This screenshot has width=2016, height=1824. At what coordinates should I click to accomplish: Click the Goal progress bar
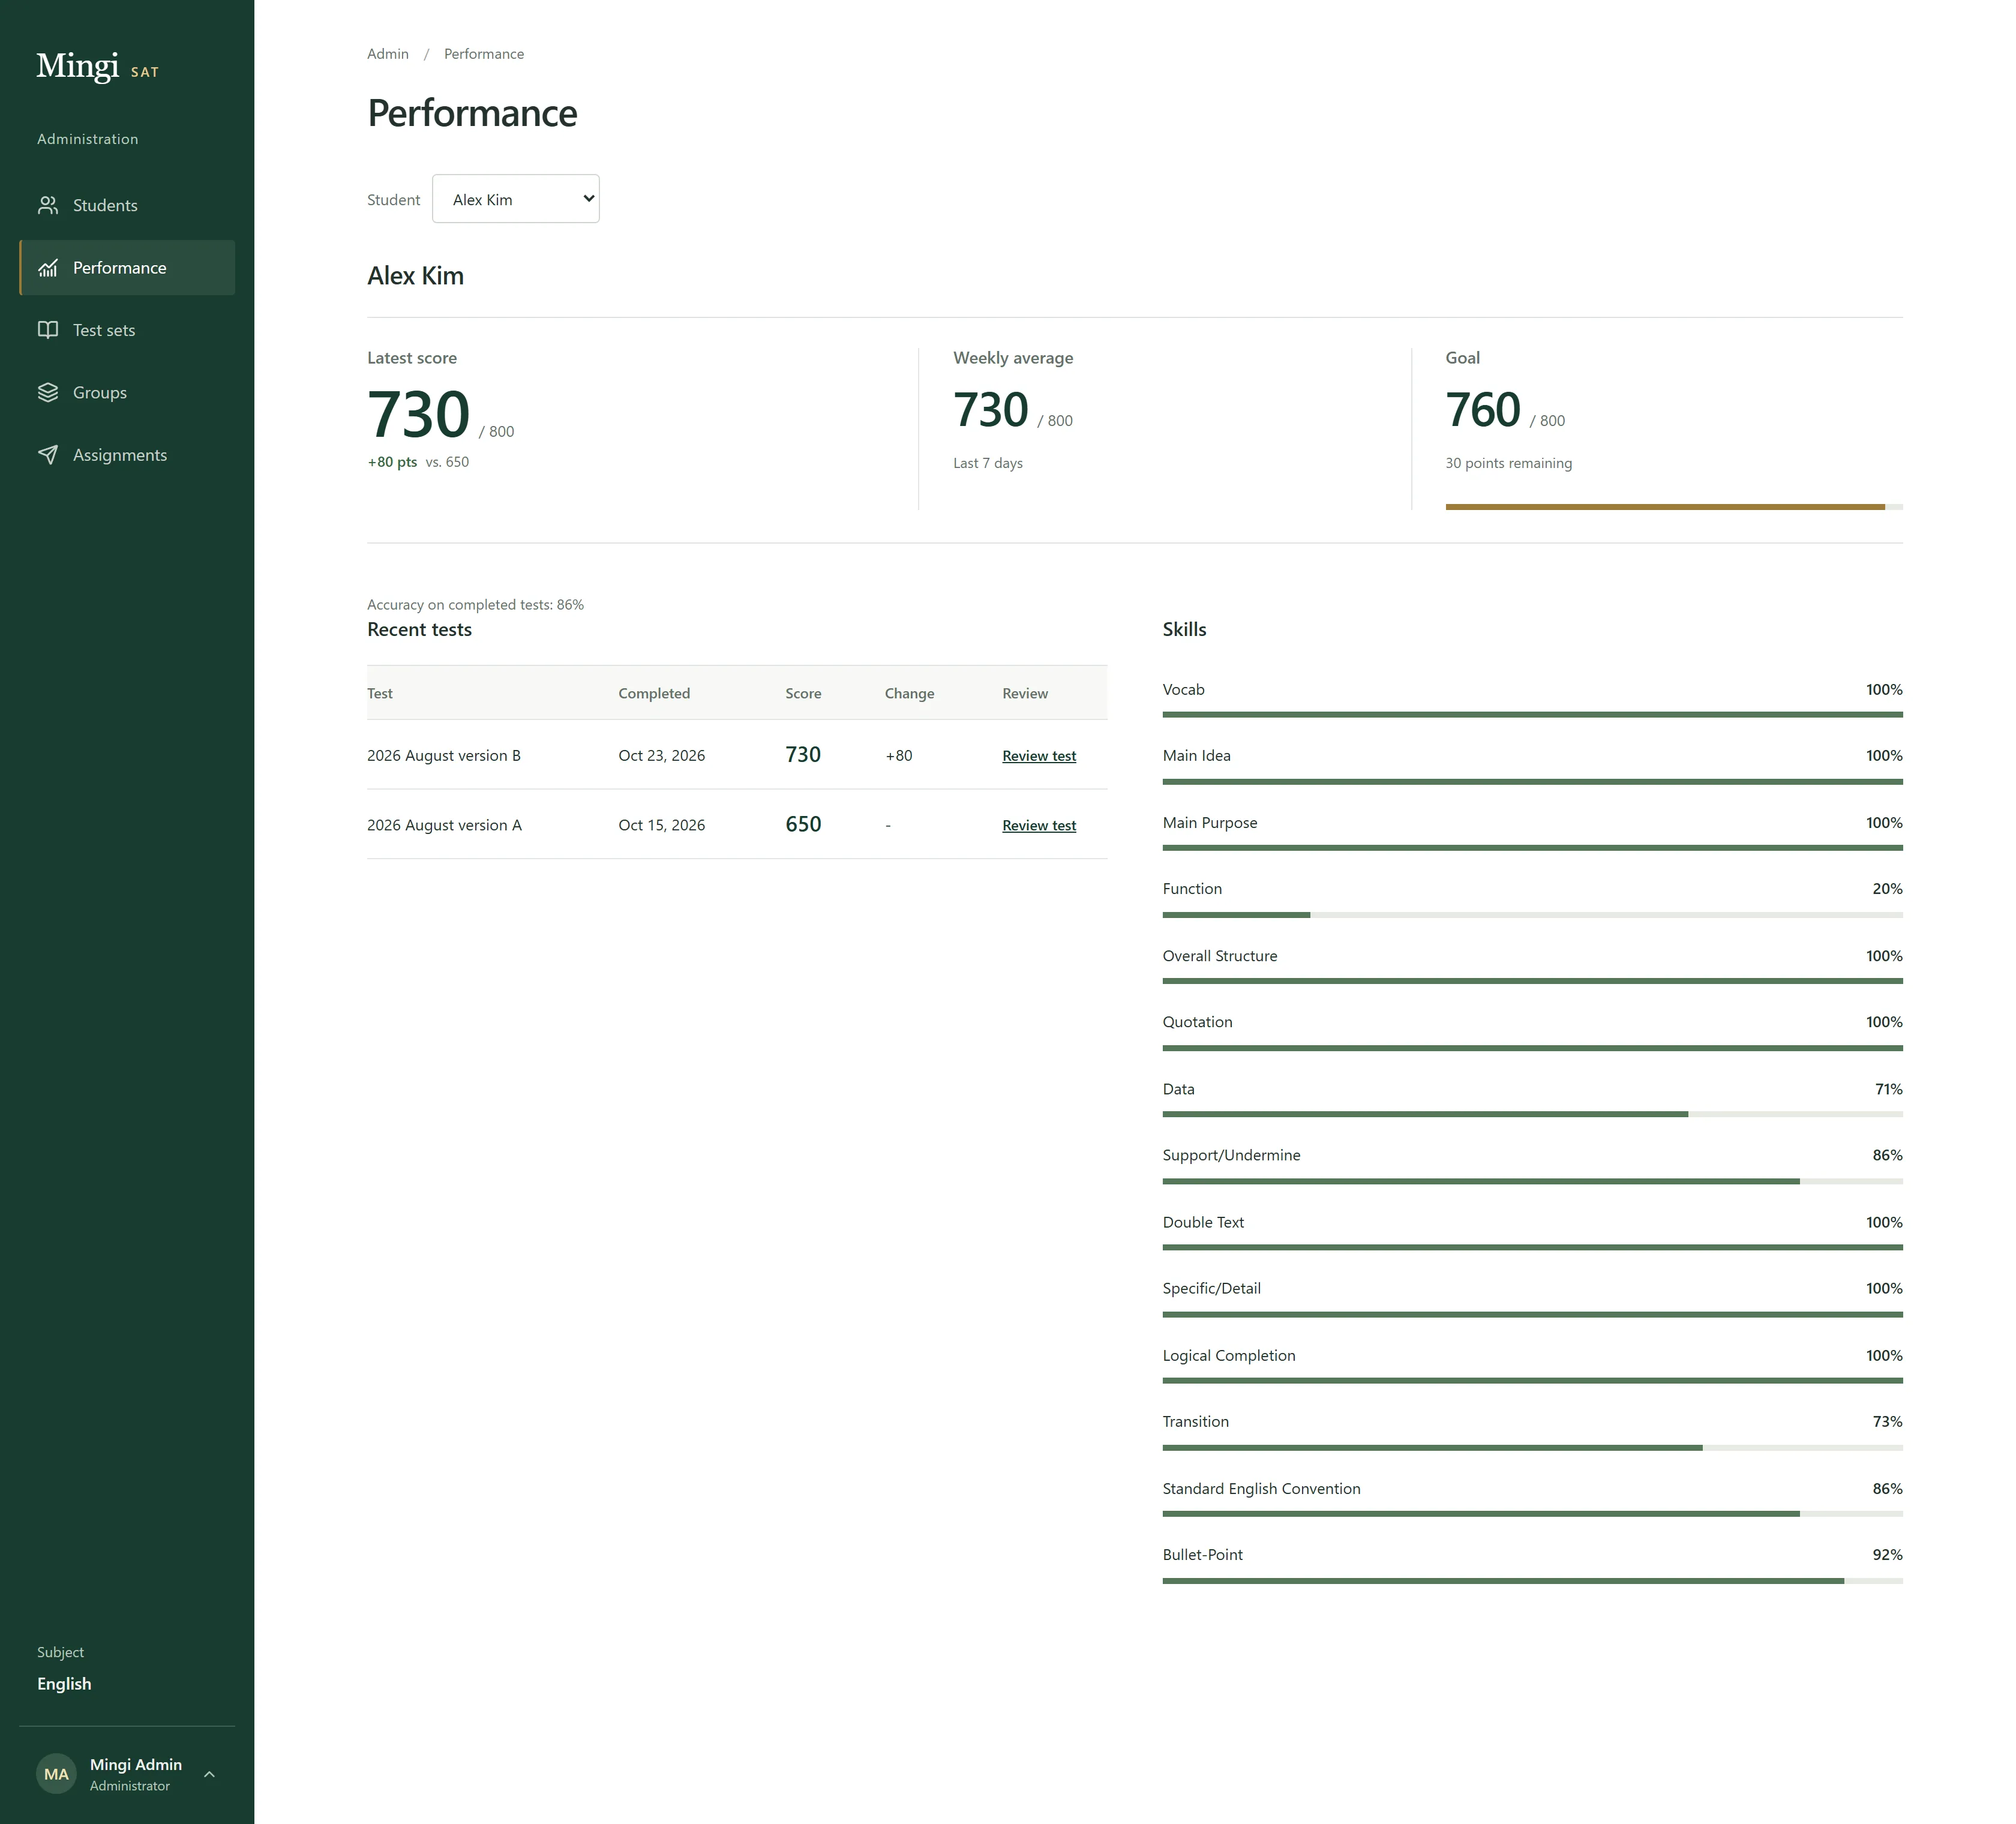[1674, 507]
